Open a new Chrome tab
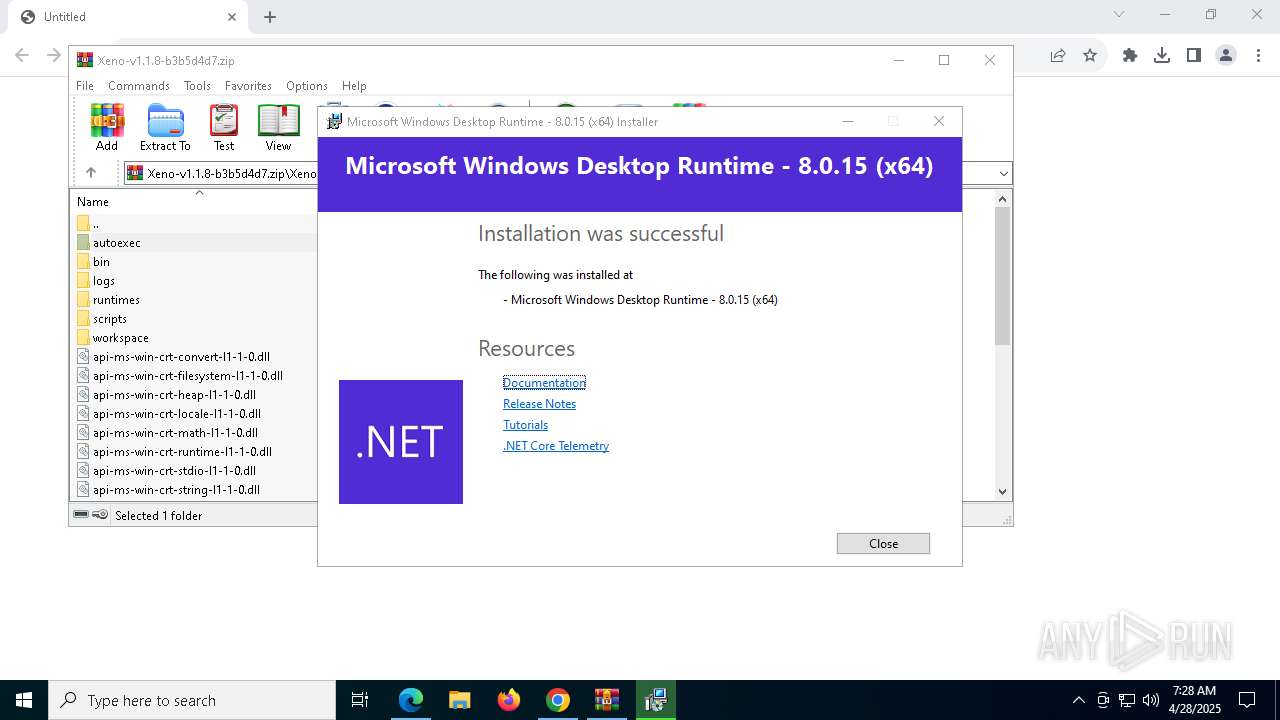This screenshot has height=720, width=1280. (x=270, y=17)
